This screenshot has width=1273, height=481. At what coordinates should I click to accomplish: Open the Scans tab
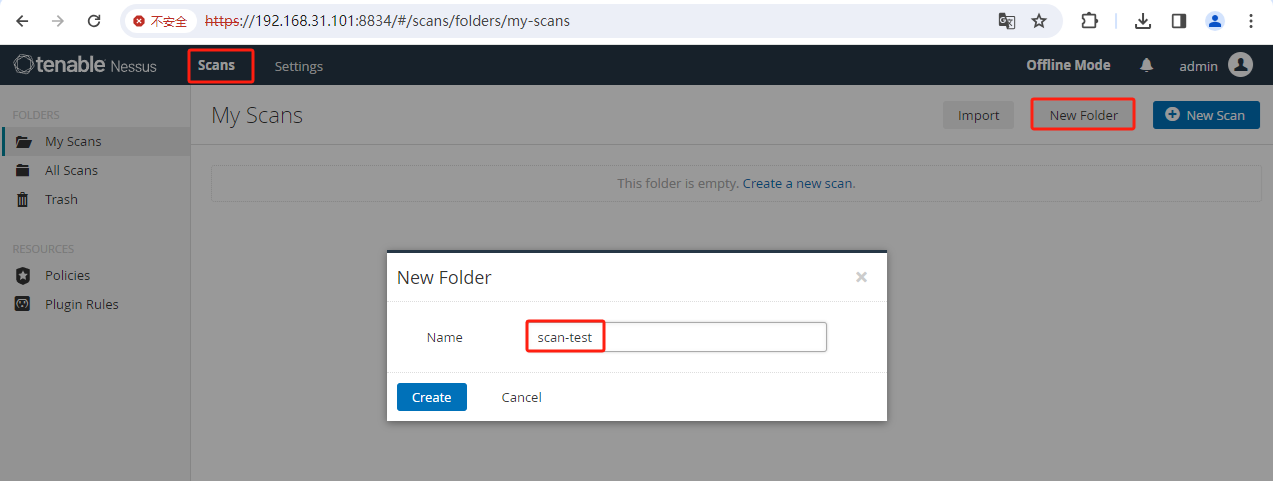(x=217, y=65)
